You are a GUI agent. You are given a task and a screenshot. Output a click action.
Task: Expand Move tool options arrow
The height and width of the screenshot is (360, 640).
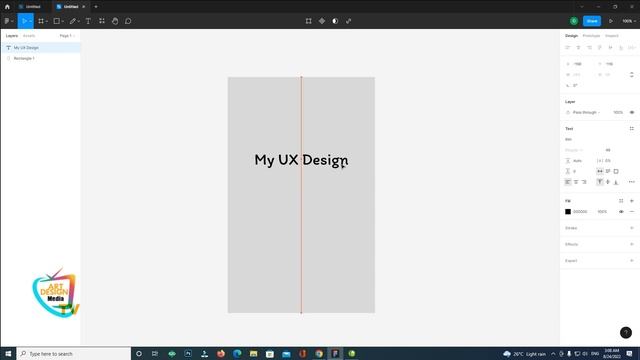point(31,21)
